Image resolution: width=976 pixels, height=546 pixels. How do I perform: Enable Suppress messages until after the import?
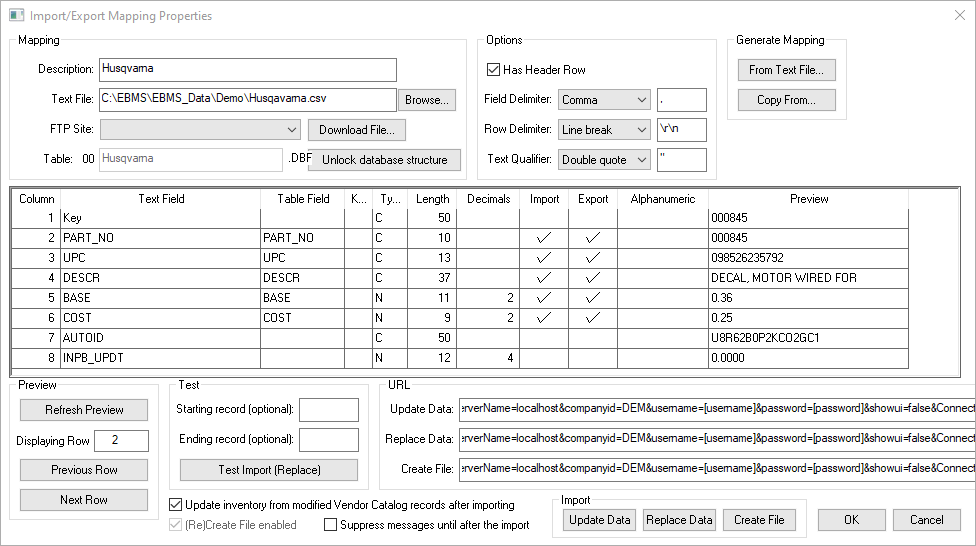(x=331, y=524)
